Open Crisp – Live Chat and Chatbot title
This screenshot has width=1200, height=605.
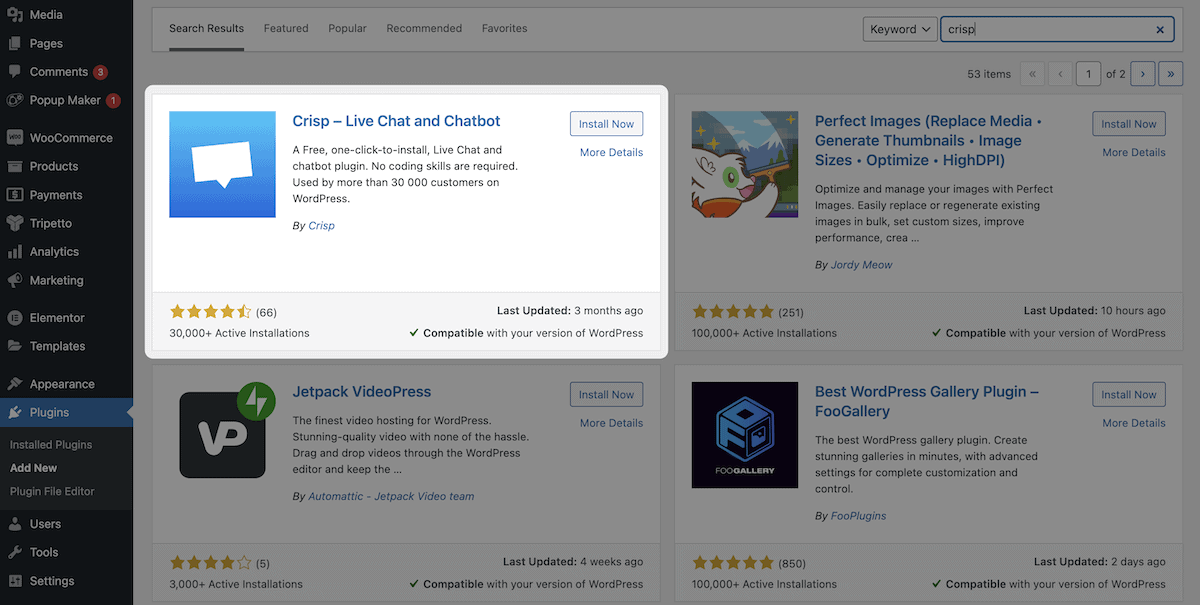click(396, 121)
